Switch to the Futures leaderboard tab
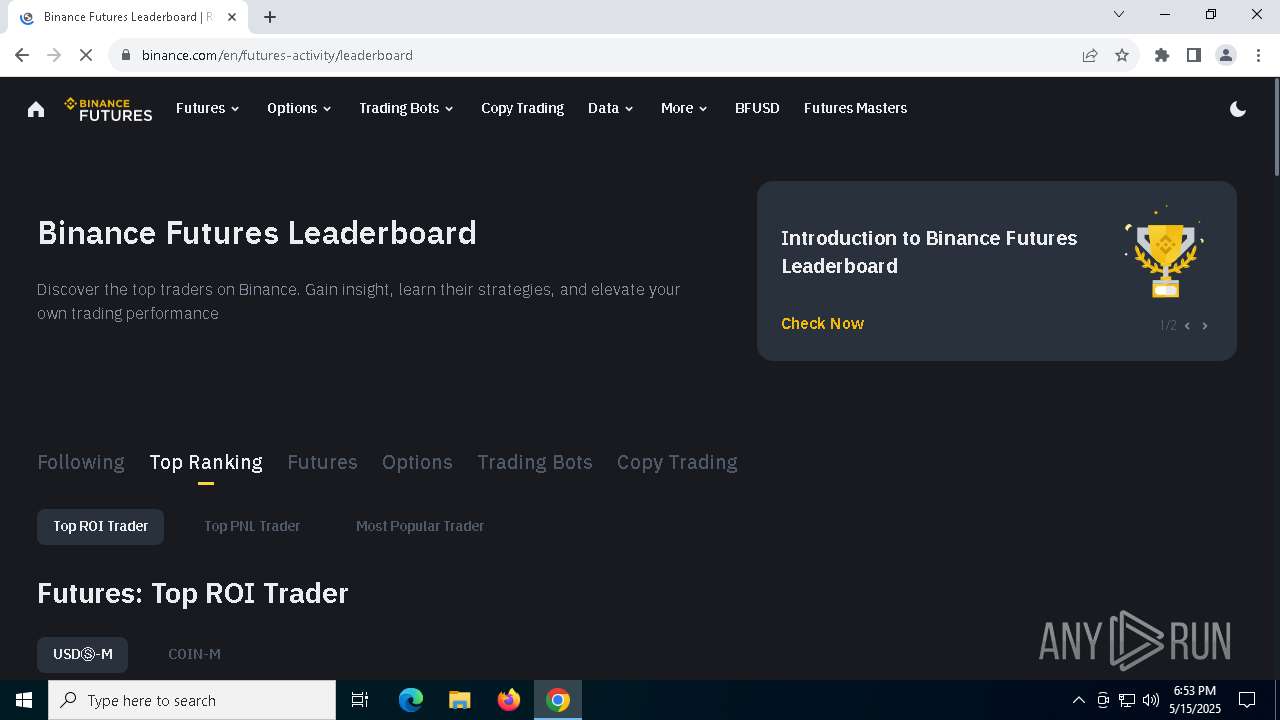 coord(322,462)
